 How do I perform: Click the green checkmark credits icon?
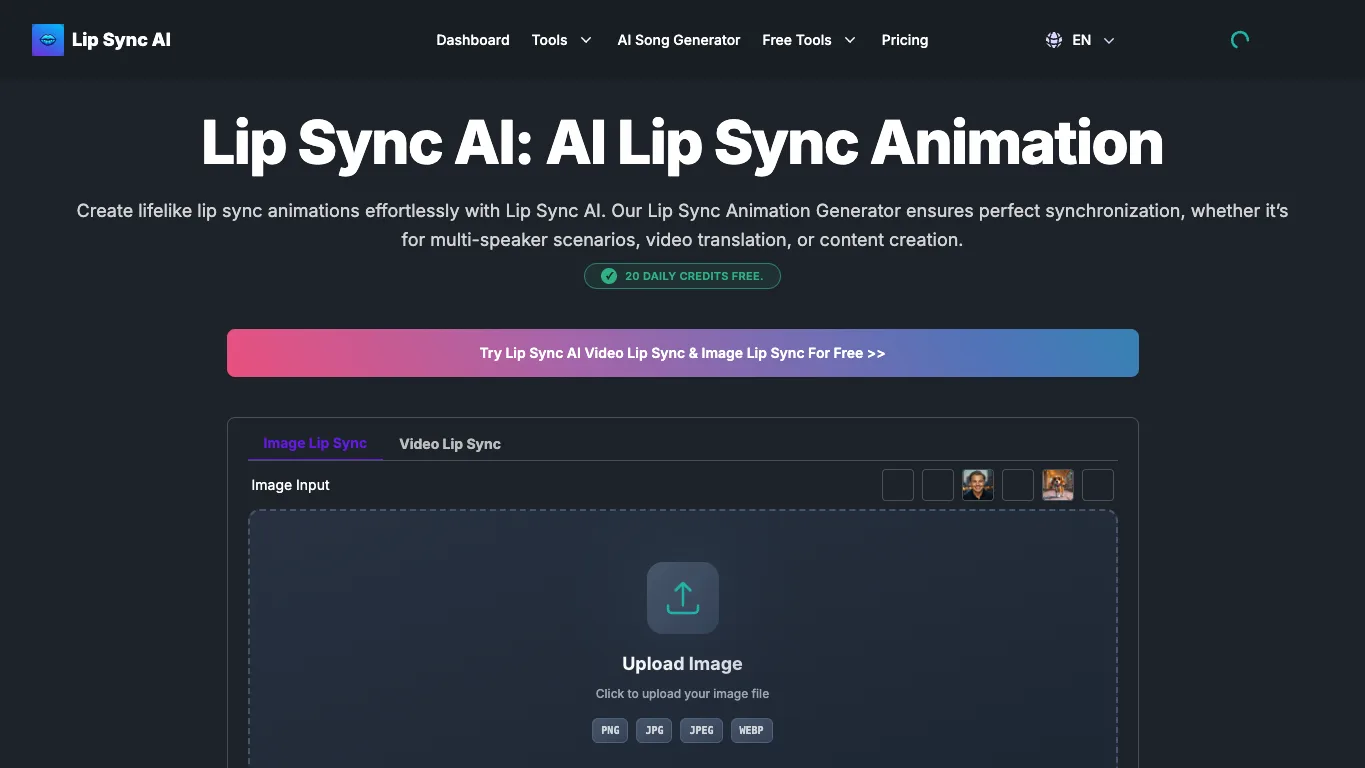click(x=609, y=276)
